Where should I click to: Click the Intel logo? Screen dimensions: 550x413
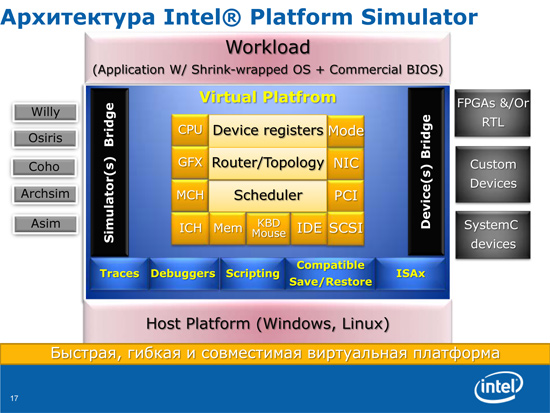(499, 387)
